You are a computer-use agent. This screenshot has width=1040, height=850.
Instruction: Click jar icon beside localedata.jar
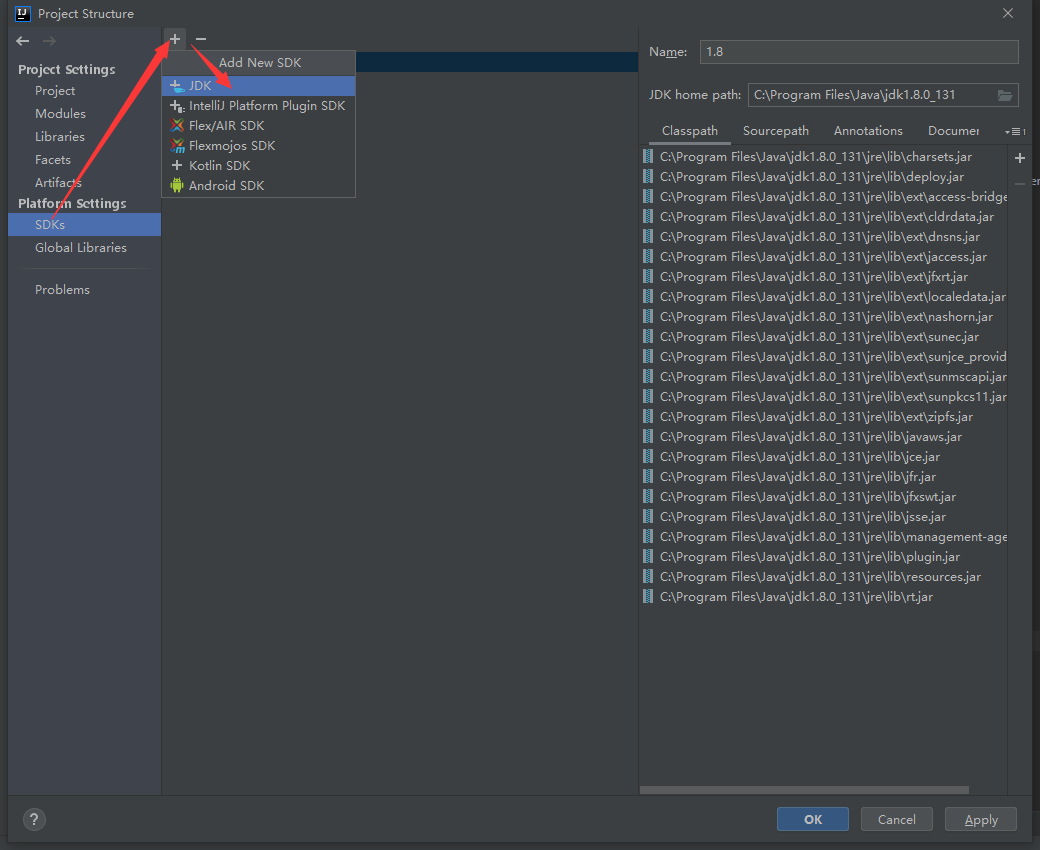(648, 296)
